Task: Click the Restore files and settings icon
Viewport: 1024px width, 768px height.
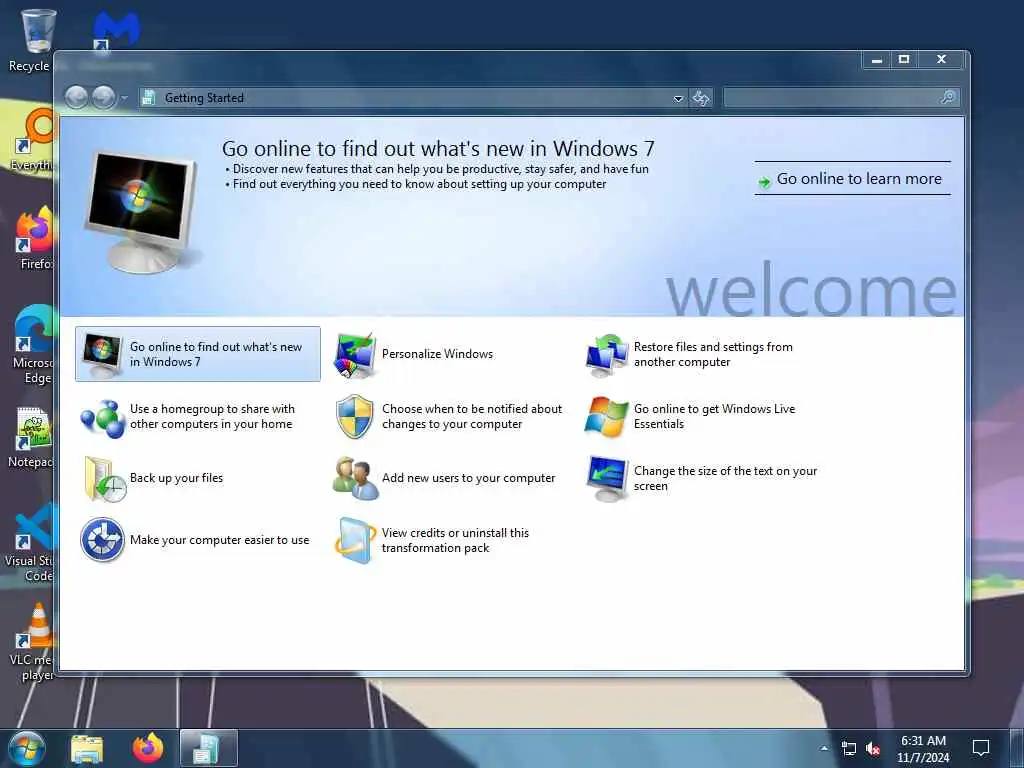Action: 608,355
